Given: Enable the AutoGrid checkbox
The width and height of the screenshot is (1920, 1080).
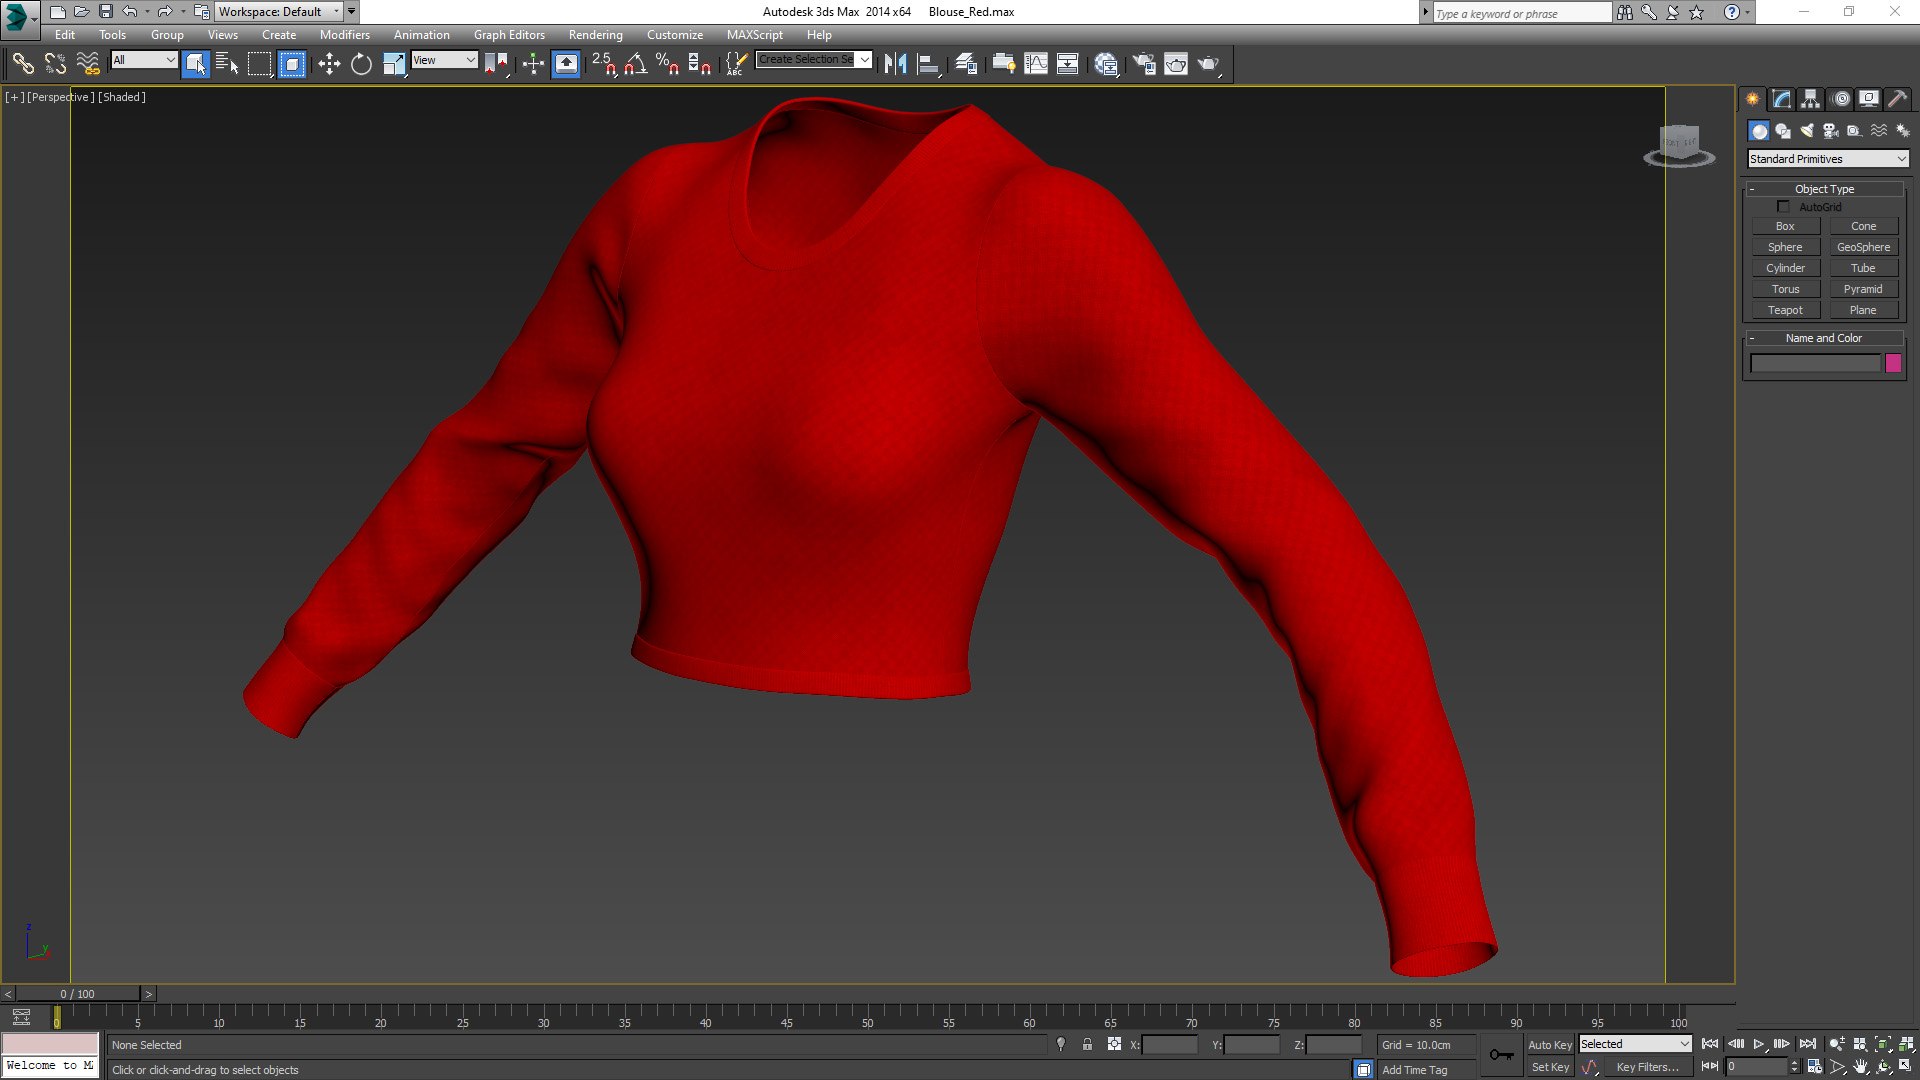Looking at the screenshot, I should click(x=1783, y=207).
